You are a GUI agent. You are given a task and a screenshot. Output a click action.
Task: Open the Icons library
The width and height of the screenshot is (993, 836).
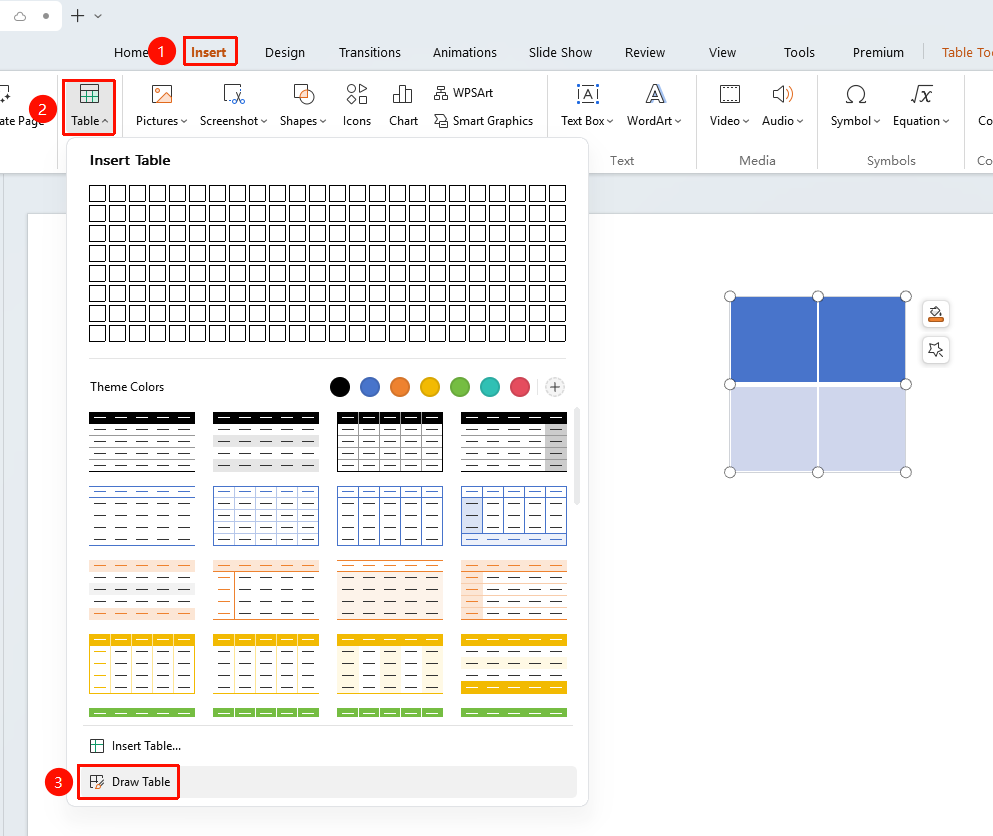pyautogui.click(x=357, y=105)
